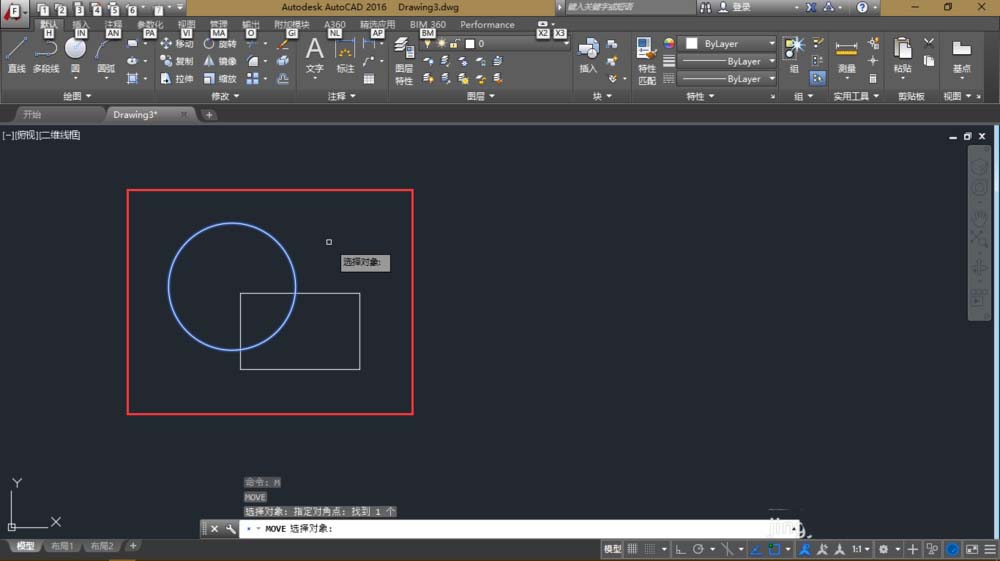Open the ByLayer color dropdown
1000x561 pixels.
(729, 44)
